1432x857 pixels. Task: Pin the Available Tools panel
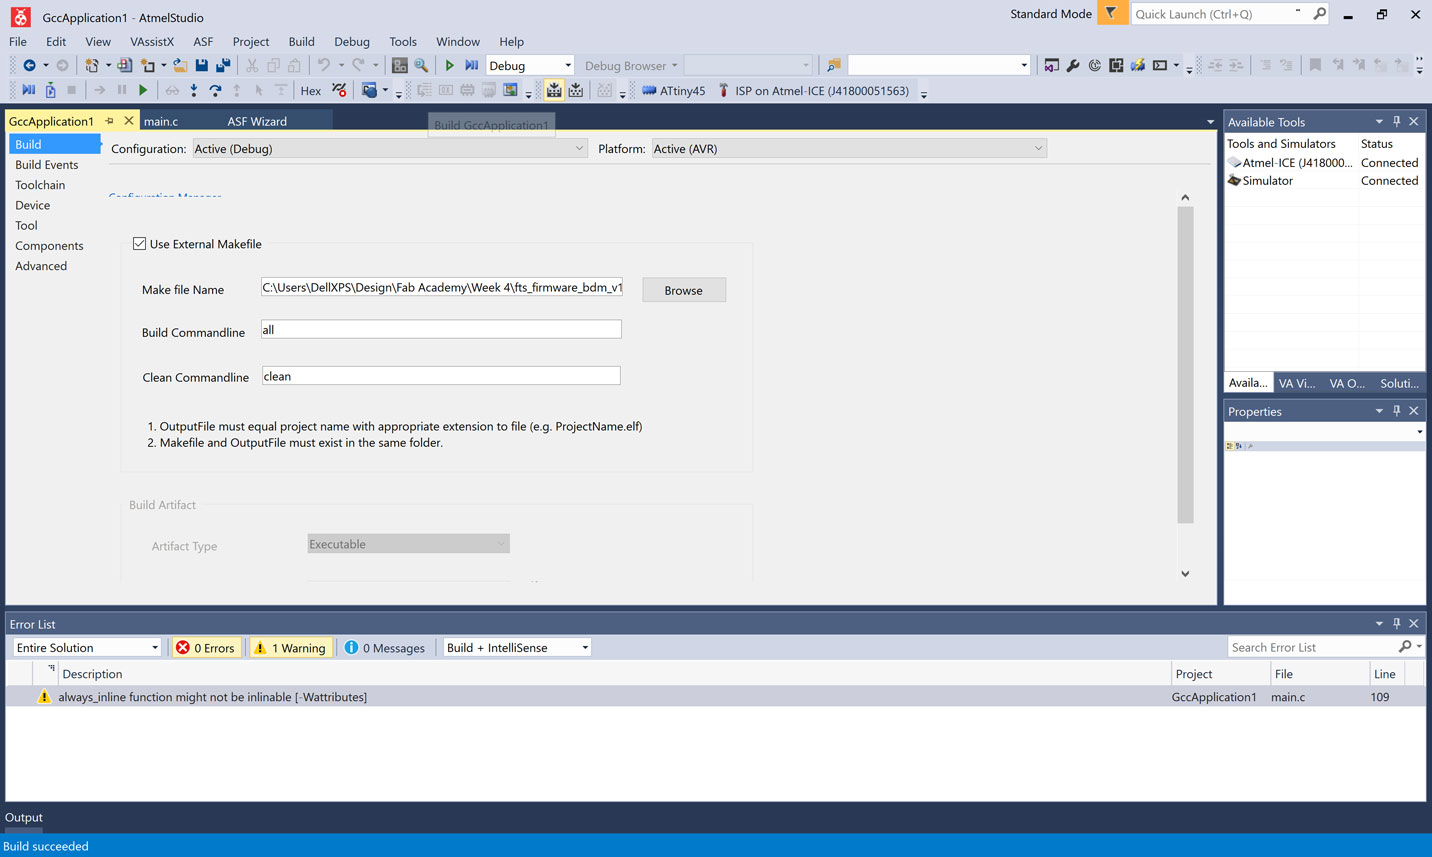(1397, 121)
